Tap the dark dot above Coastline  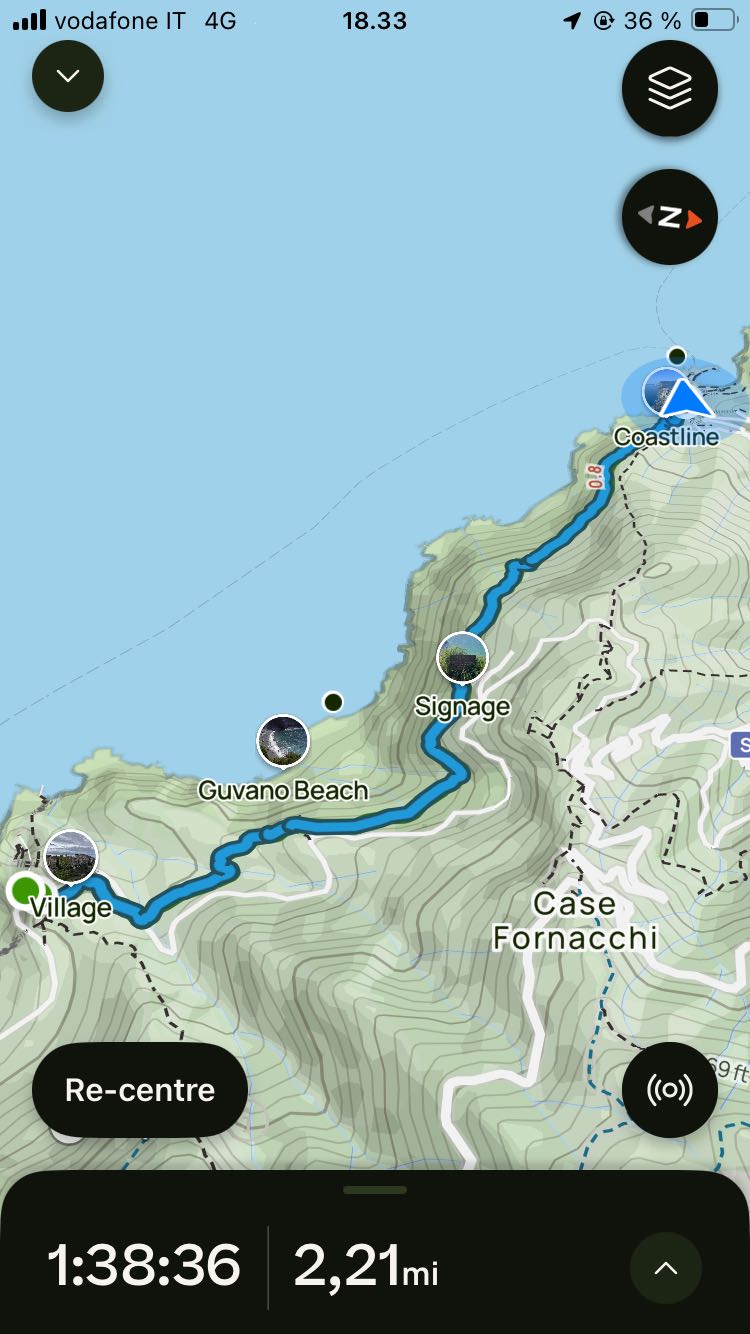(x=677, y=355)
